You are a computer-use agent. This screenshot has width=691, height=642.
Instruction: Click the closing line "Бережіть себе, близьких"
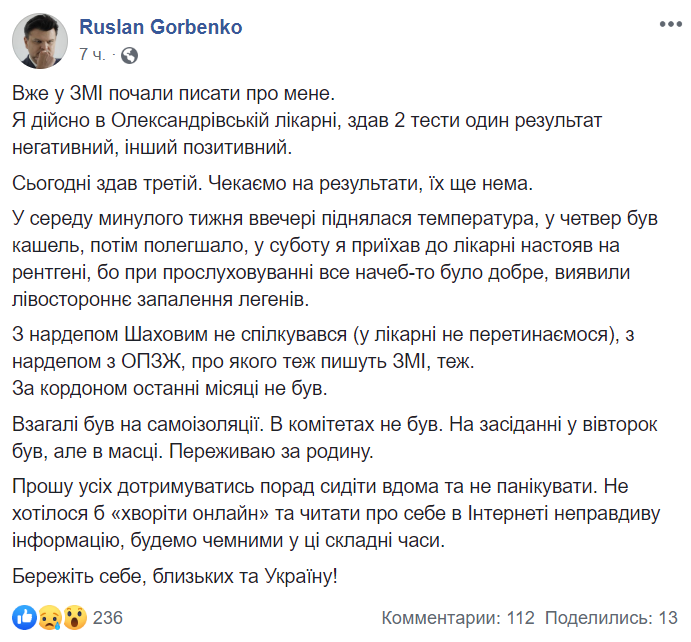click(175, 576)
